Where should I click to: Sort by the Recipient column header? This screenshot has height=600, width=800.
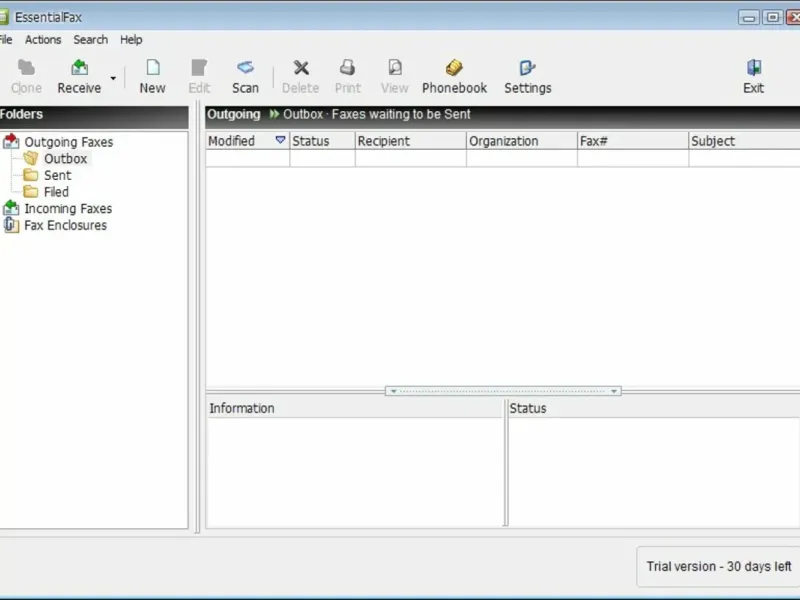point(411,141)
